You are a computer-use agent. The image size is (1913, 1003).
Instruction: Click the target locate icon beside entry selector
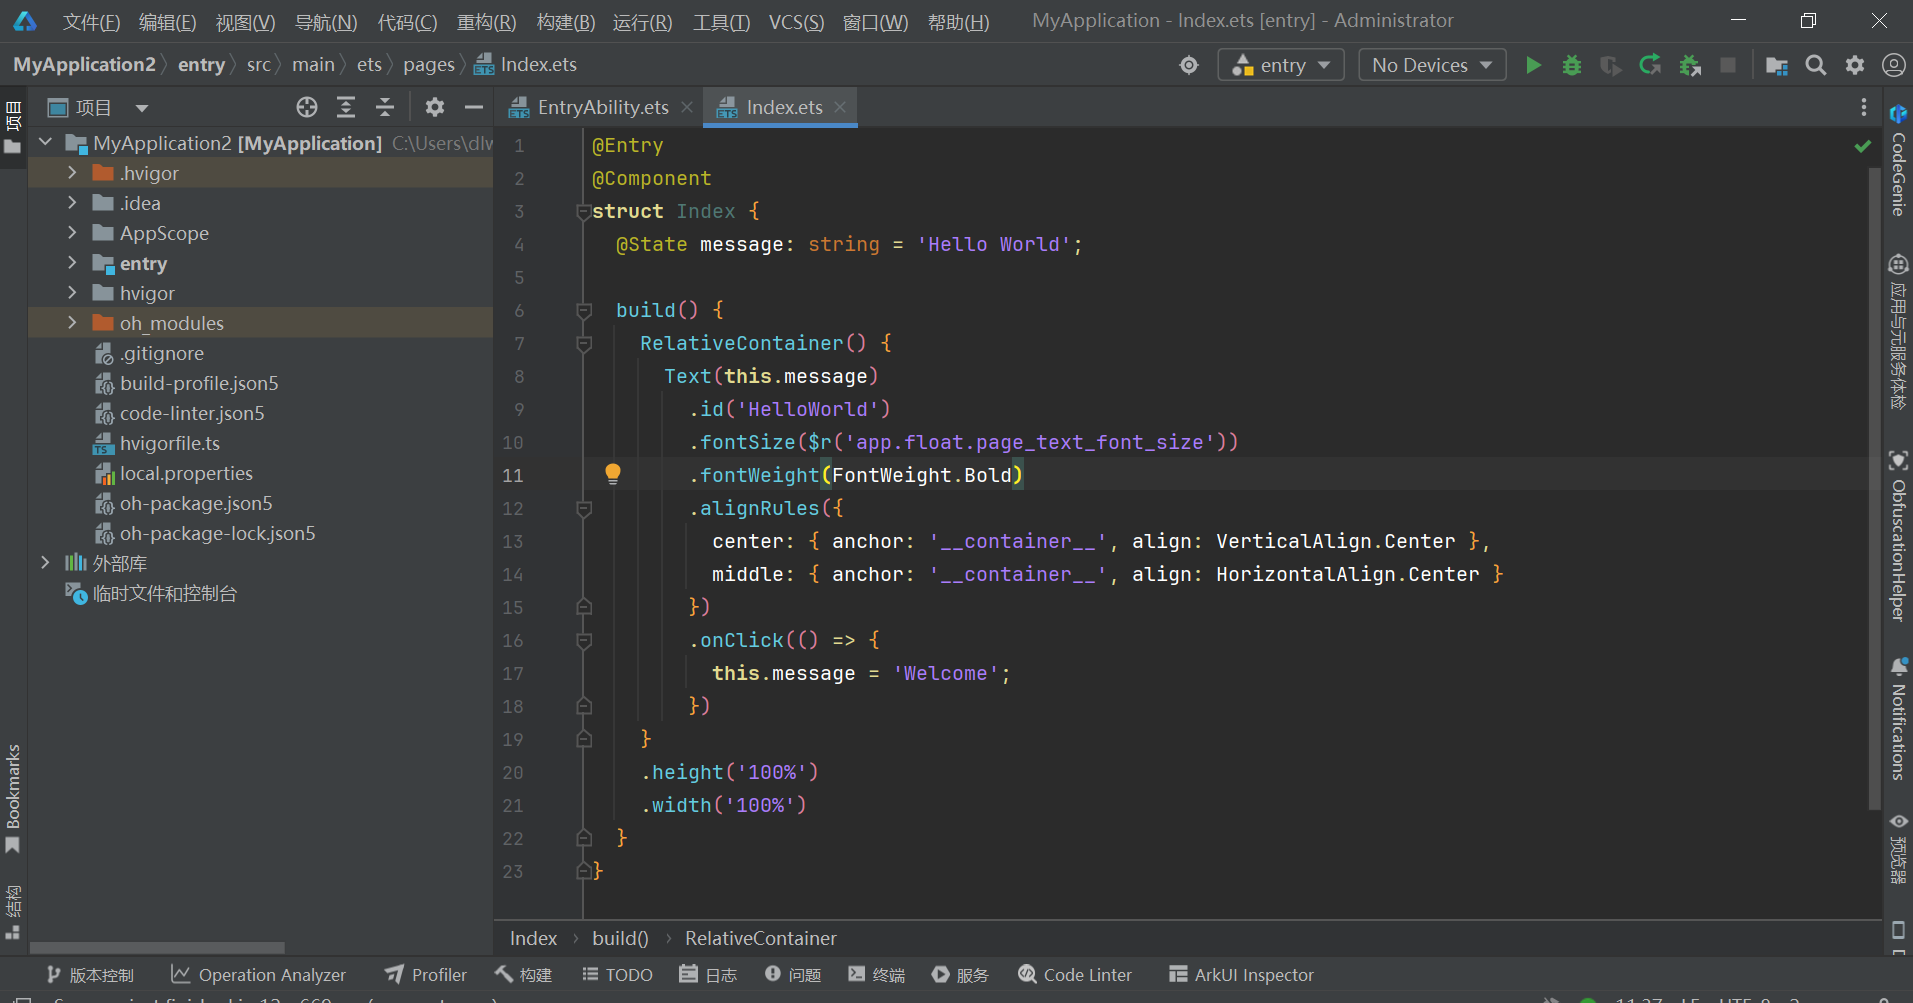[x=1189, y=65]
